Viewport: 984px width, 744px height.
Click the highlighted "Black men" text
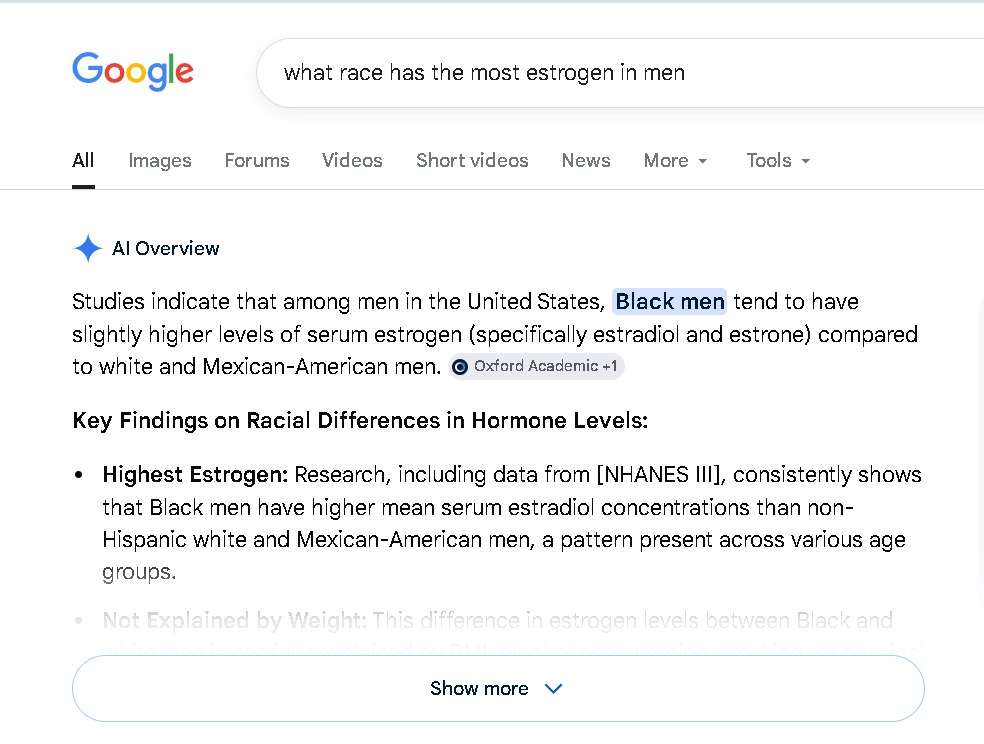click(x=669, y=301)
